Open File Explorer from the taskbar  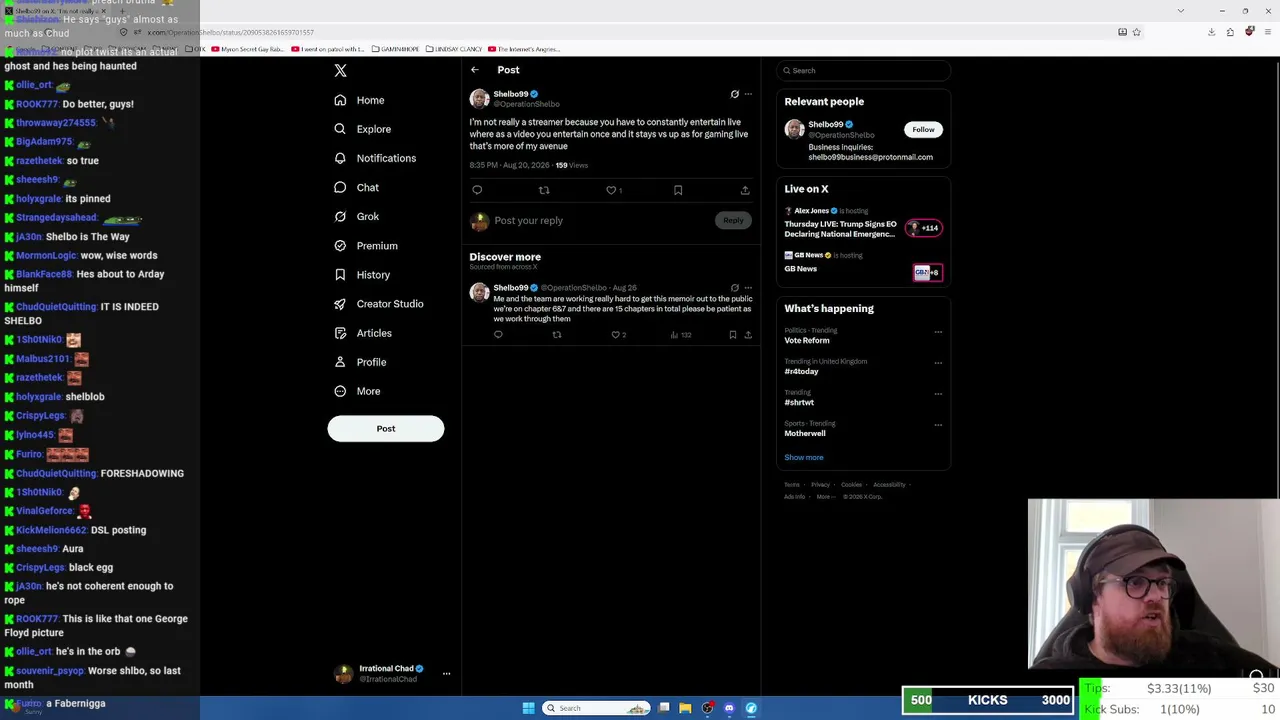[x=685, y=708]
